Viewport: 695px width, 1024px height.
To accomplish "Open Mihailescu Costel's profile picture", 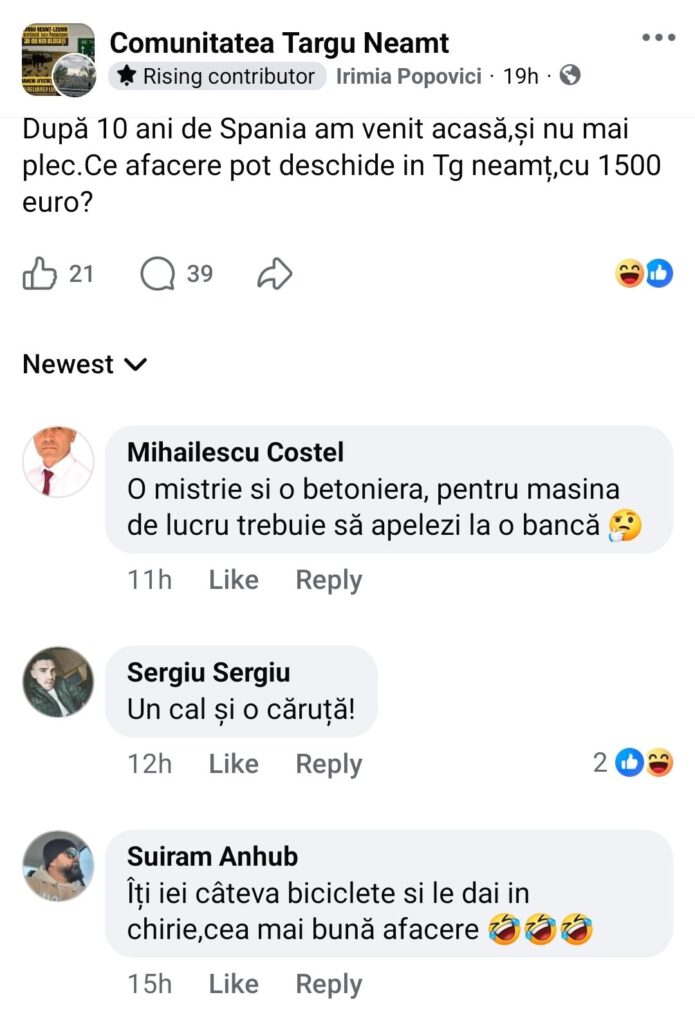I will pos(58,462).
